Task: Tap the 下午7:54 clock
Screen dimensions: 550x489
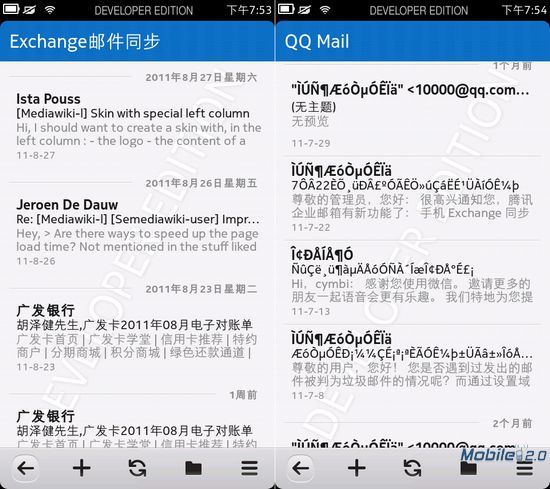Action: point(524,10)
